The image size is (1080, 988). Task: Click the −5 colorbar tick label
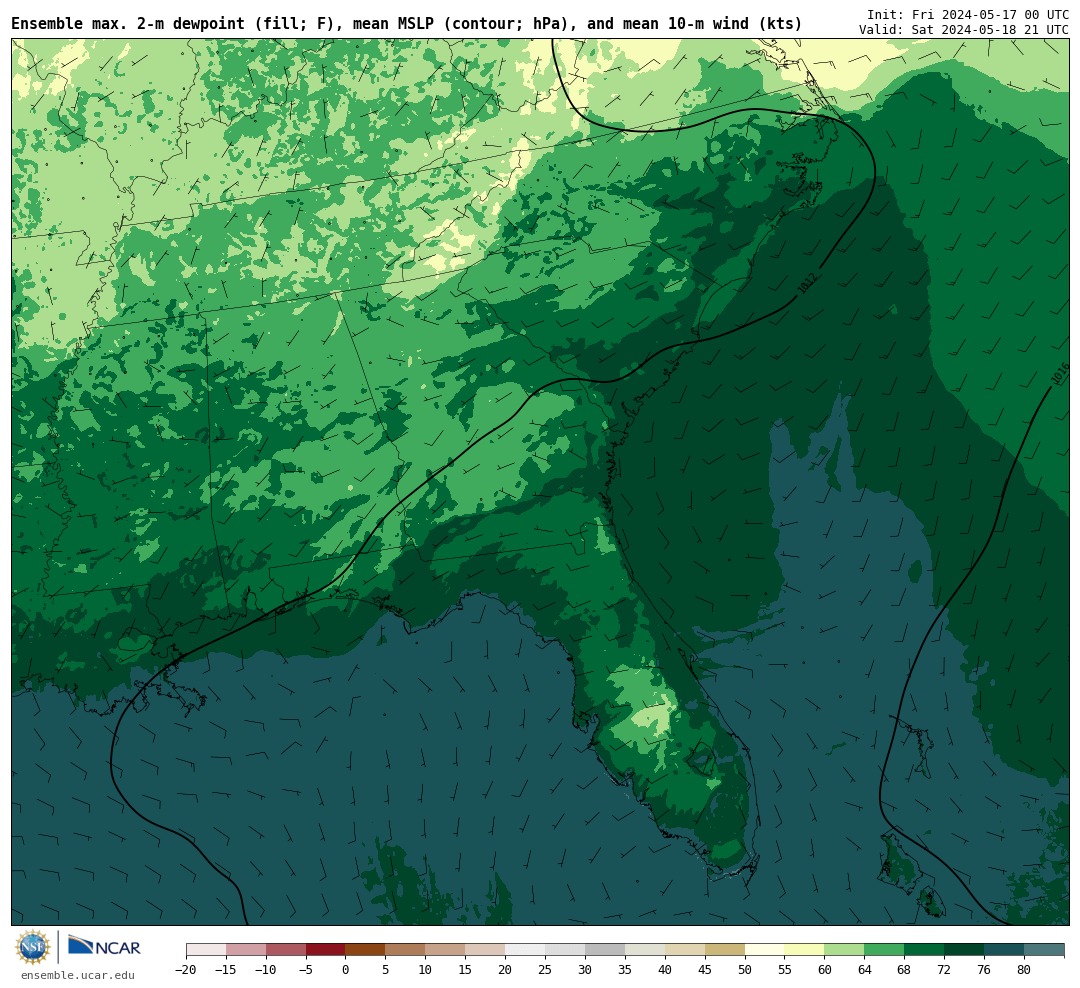pos(306,969)
